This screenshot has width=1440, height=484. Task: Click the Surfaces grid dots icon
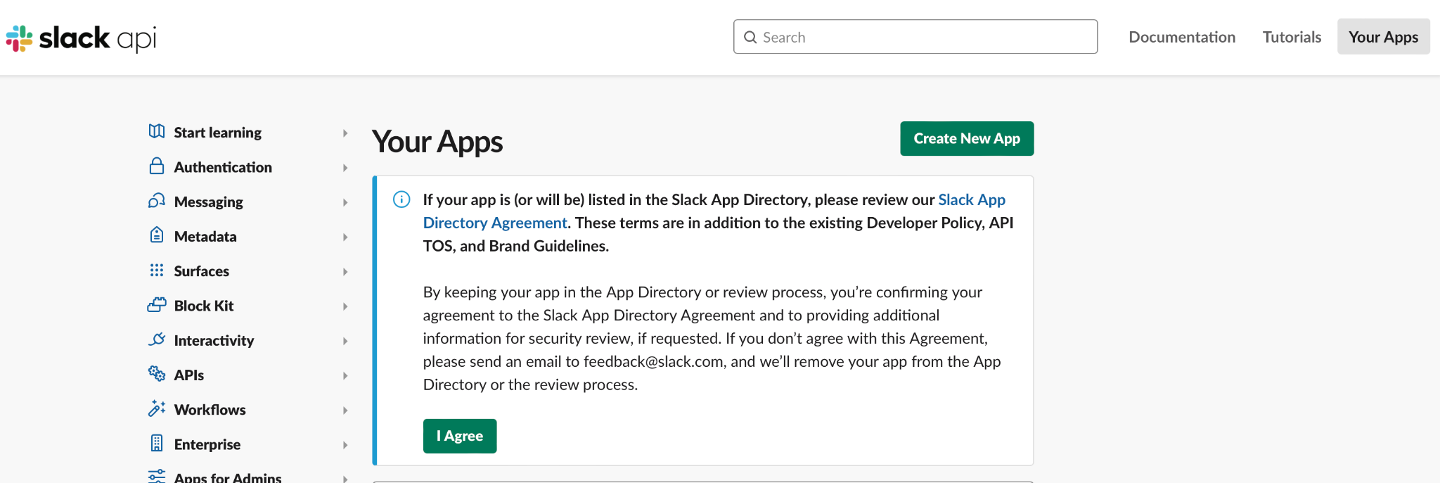click(x=156, y=270)
